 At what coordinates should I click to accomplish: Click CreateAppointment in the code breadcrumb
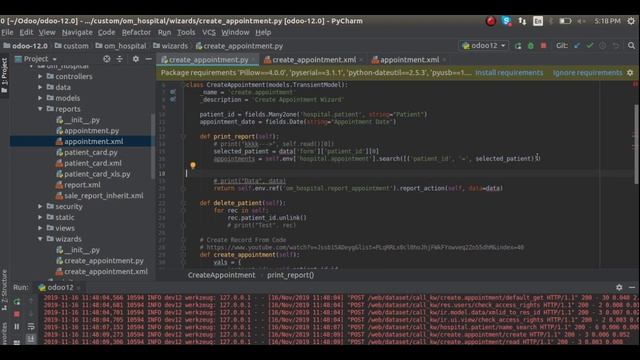(222, 275)
